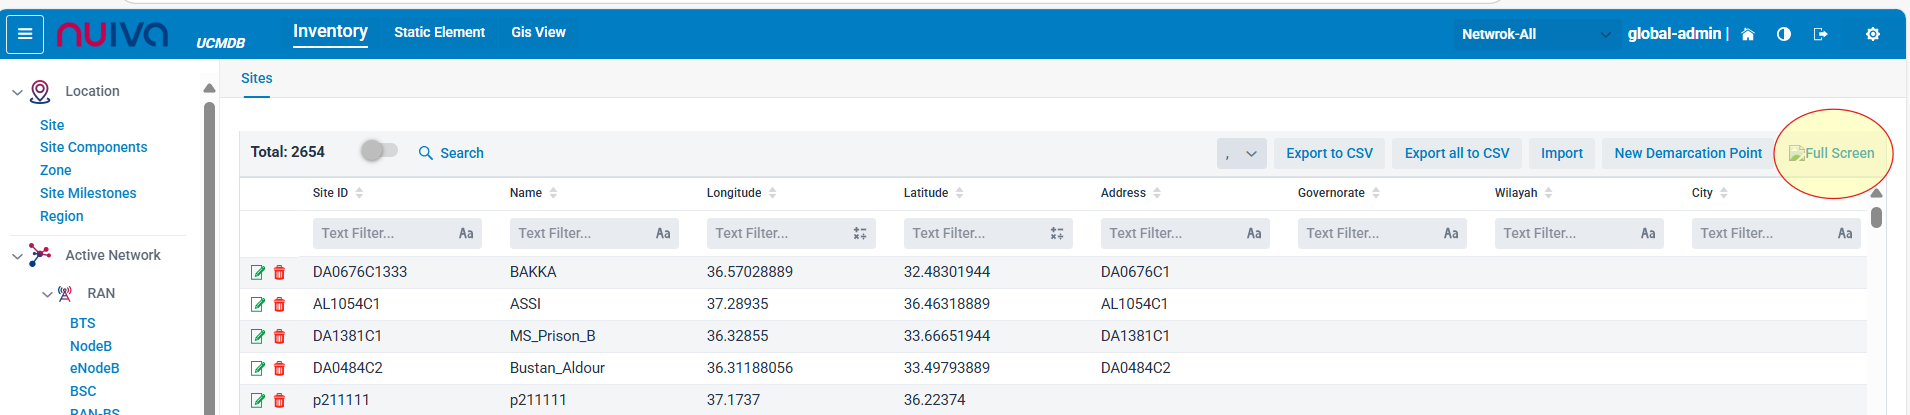Switch to Gis View tab
Screen dimensions: 1910x415
pos(538,32)
